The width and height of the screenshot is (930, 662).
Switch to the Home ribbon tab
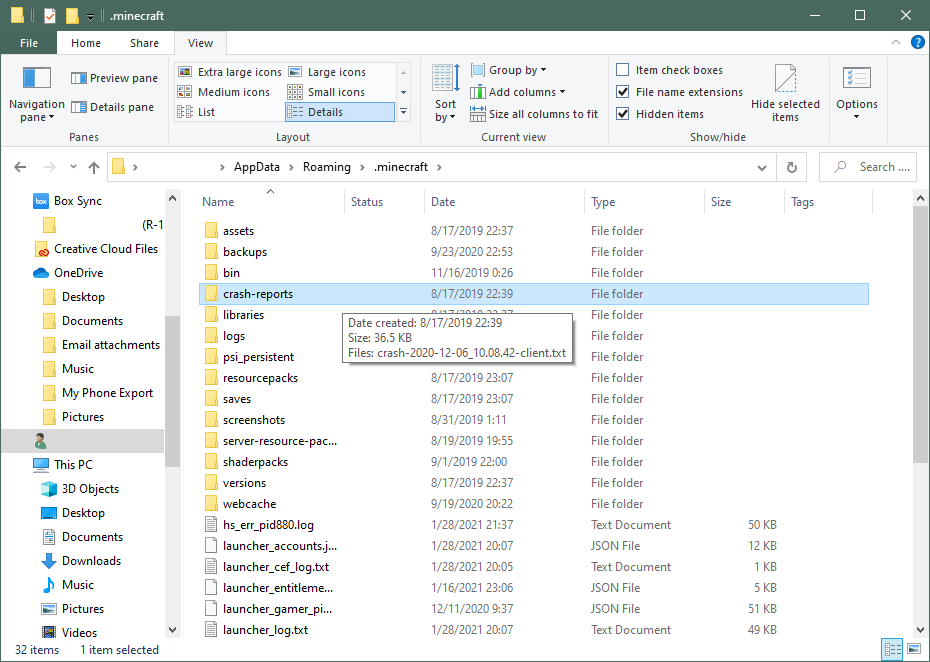(85, 43)
